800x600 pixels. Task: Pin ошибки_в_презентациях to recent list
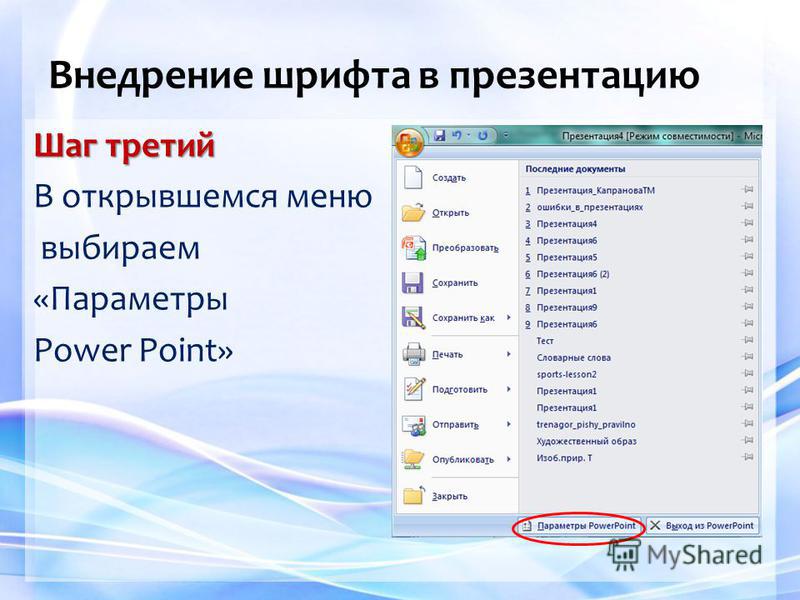point(747,207)
